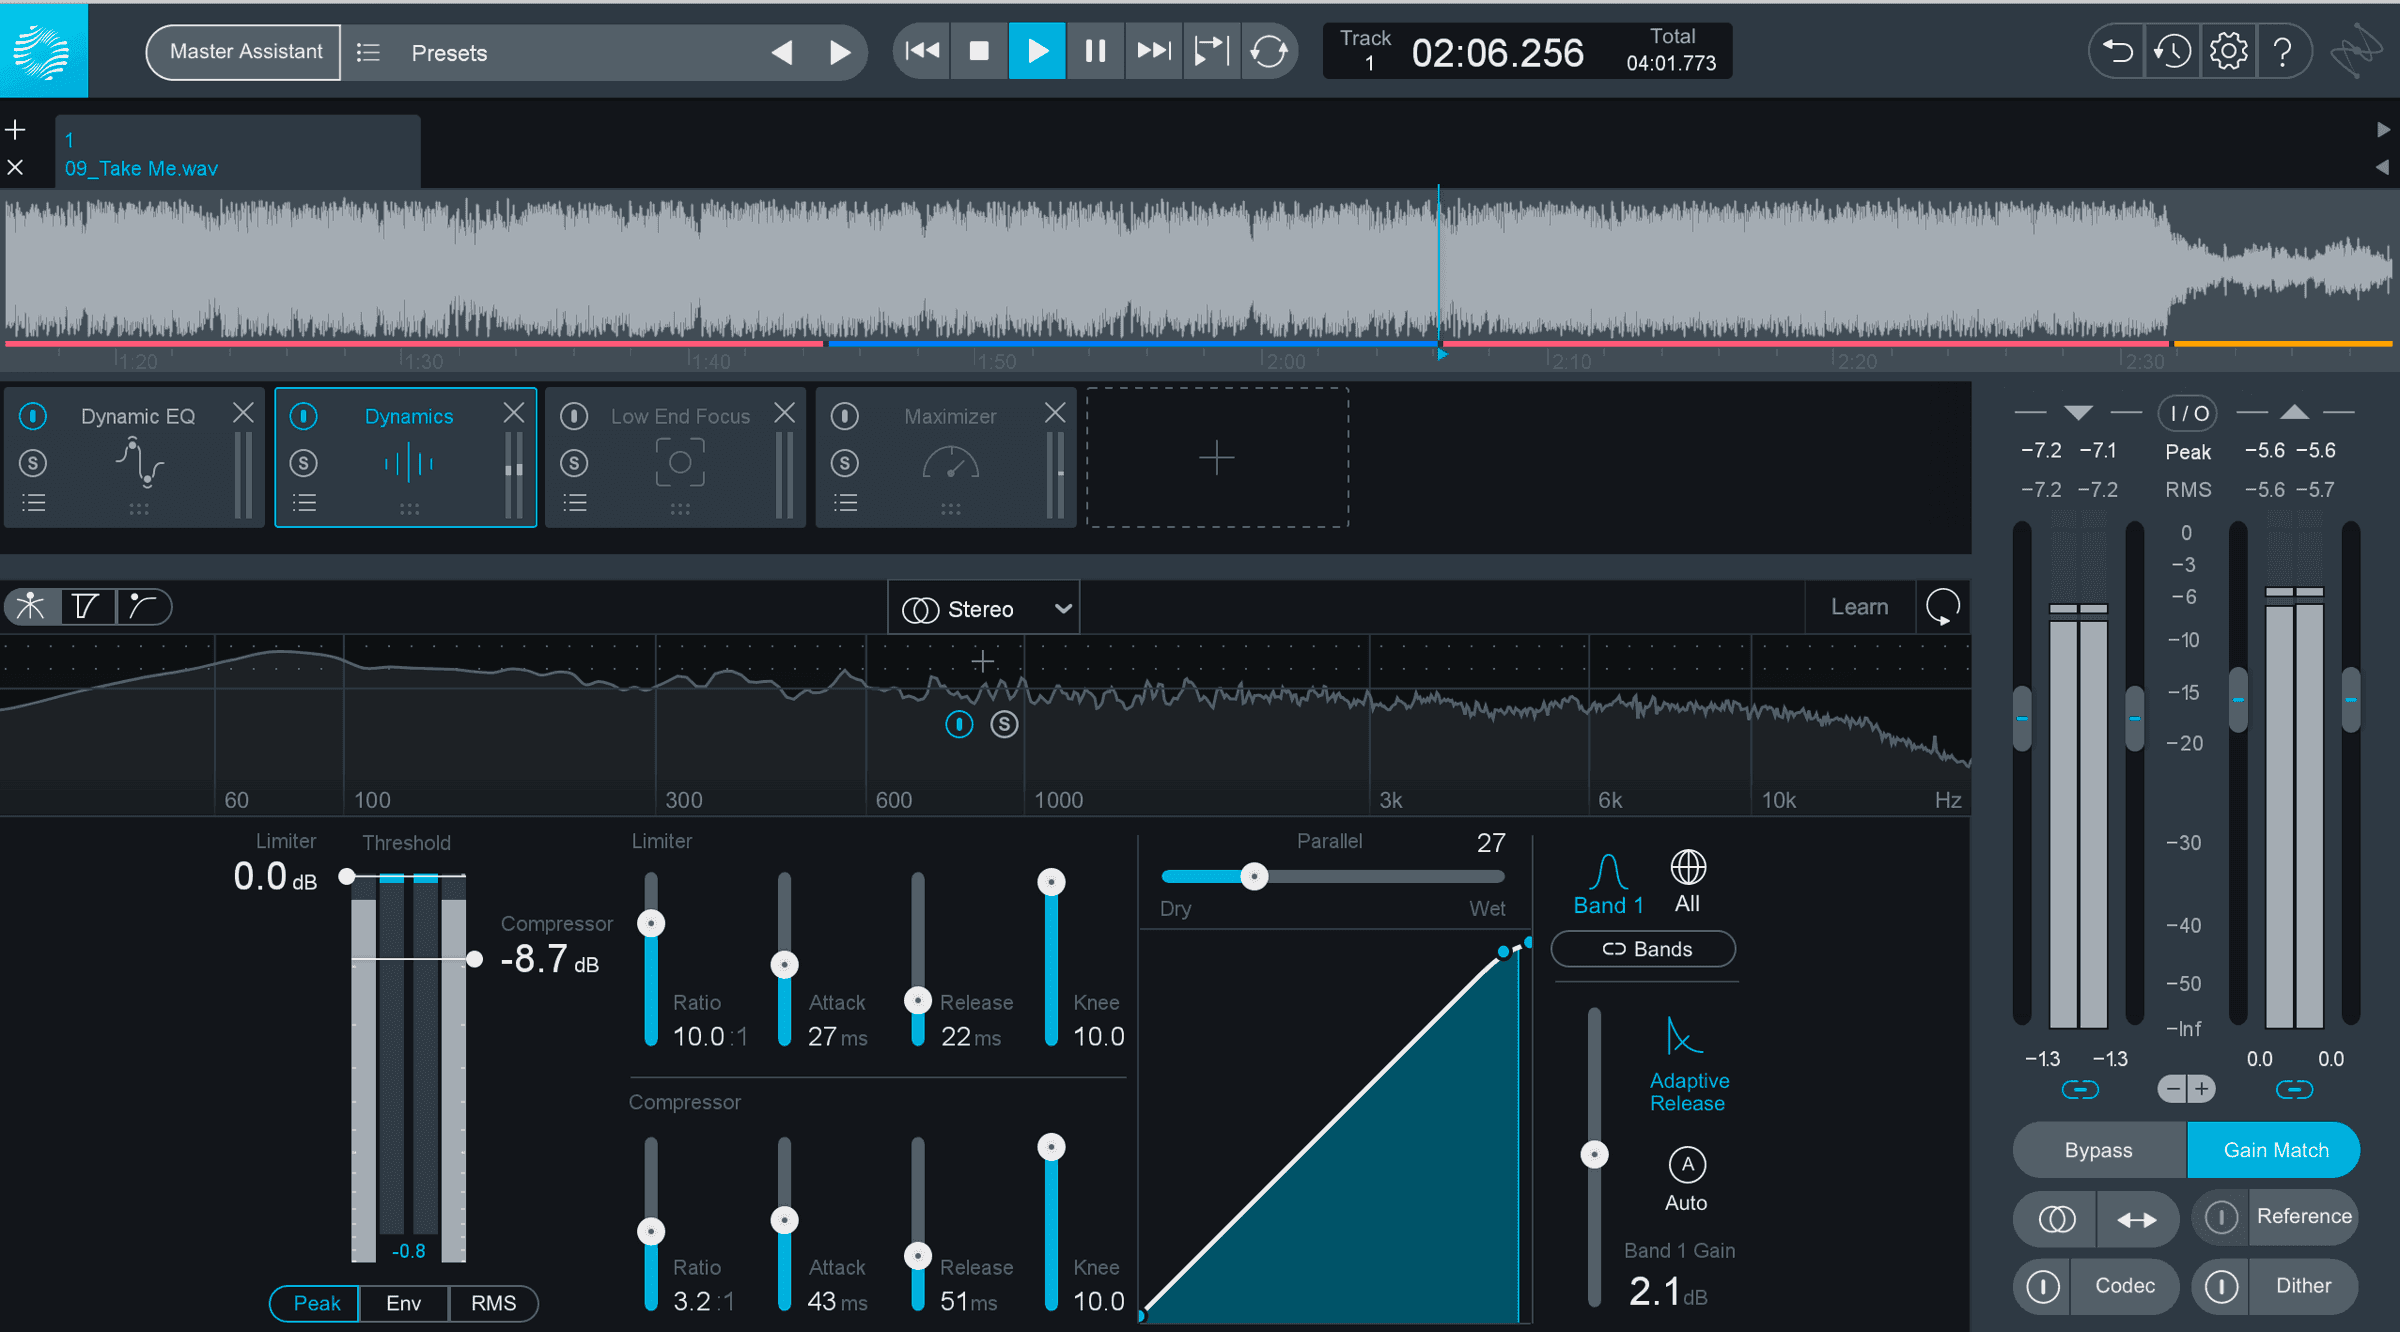Remove the Dynamic EQ module

[x=243, y=413]
